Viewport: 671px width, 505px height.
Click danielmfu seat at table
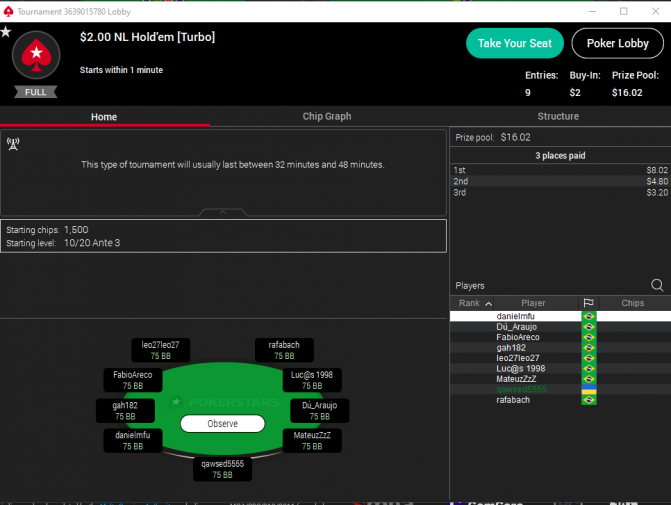[x=133, y=440]
